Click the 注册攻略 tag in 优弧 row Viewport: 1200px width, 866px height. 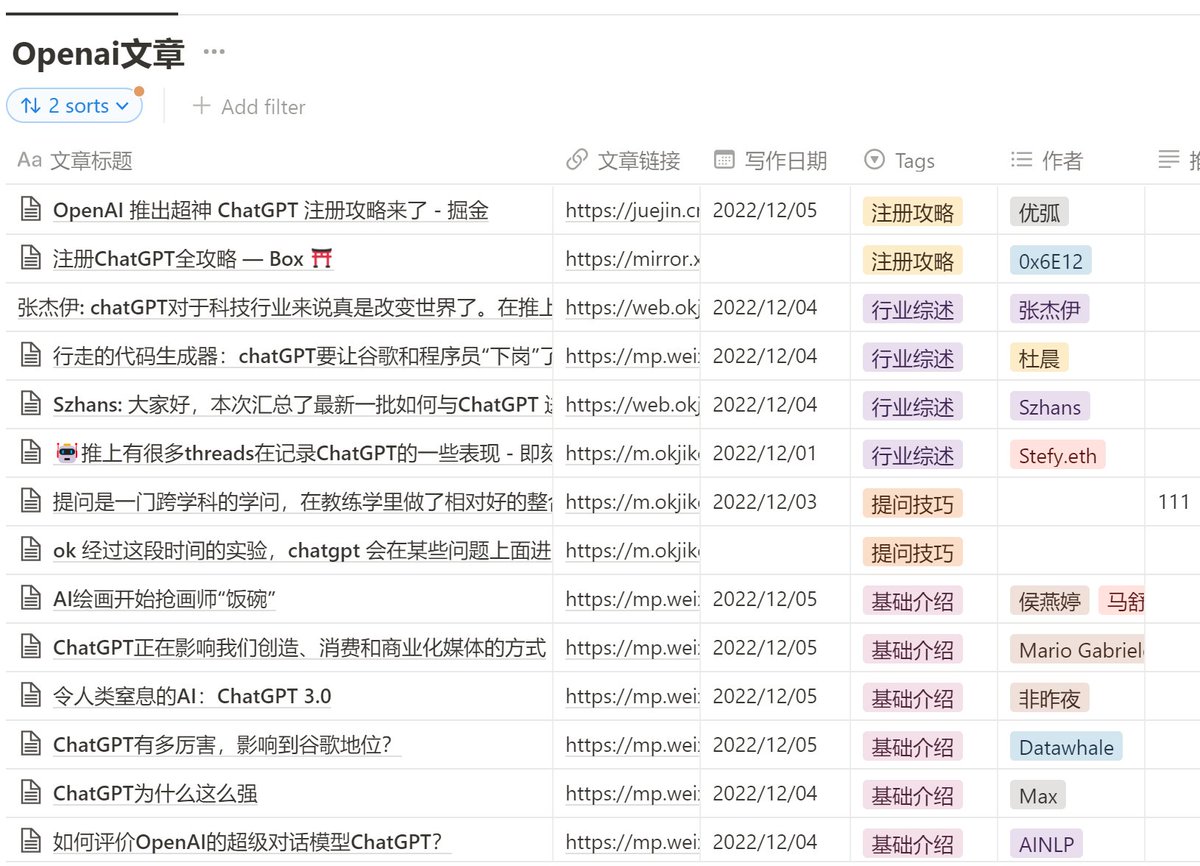point(912,212)
